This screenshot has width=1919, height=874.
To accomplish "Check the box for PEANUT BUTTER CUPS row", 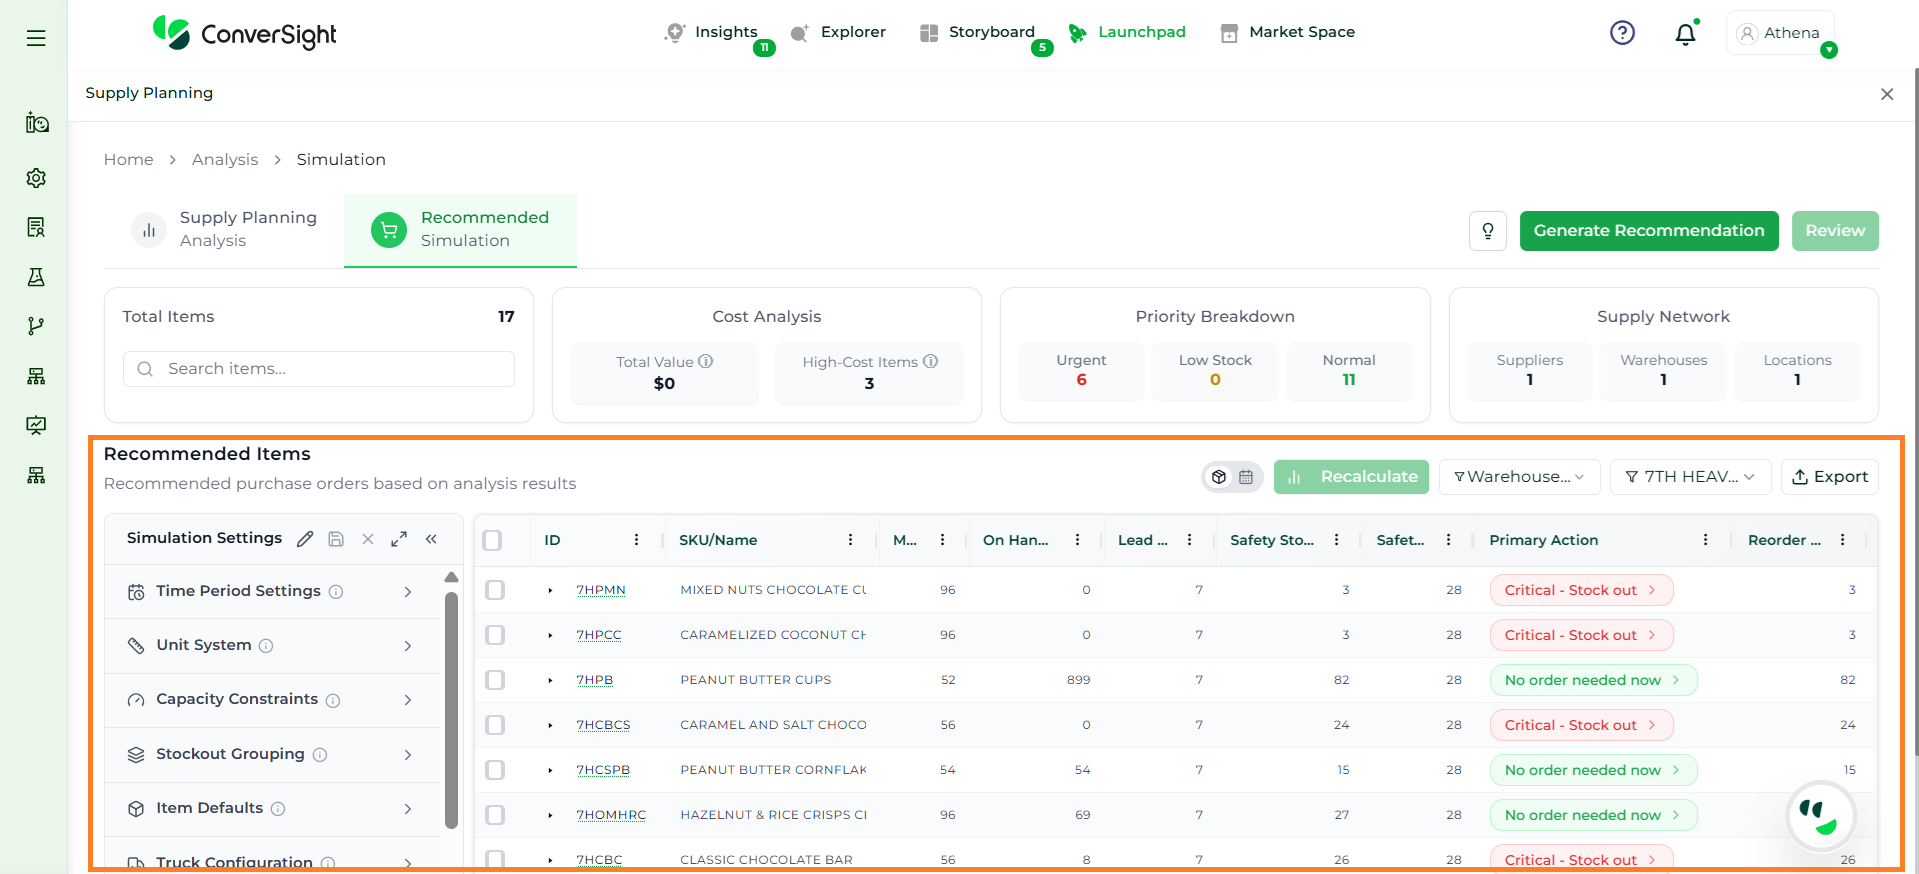I will pos(495,680).
